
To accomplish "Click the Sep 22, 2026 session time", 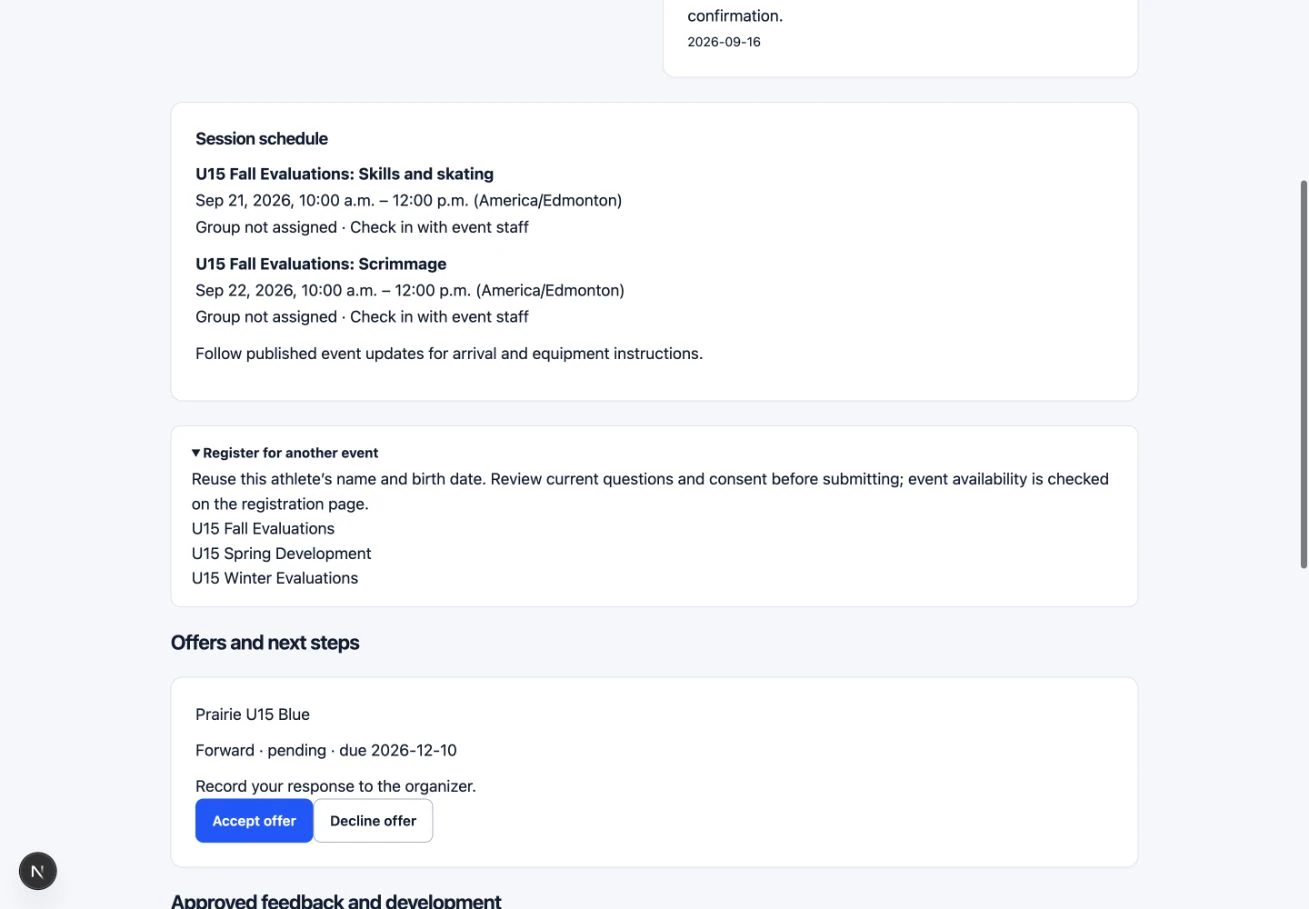I will (x=410, y=291).
